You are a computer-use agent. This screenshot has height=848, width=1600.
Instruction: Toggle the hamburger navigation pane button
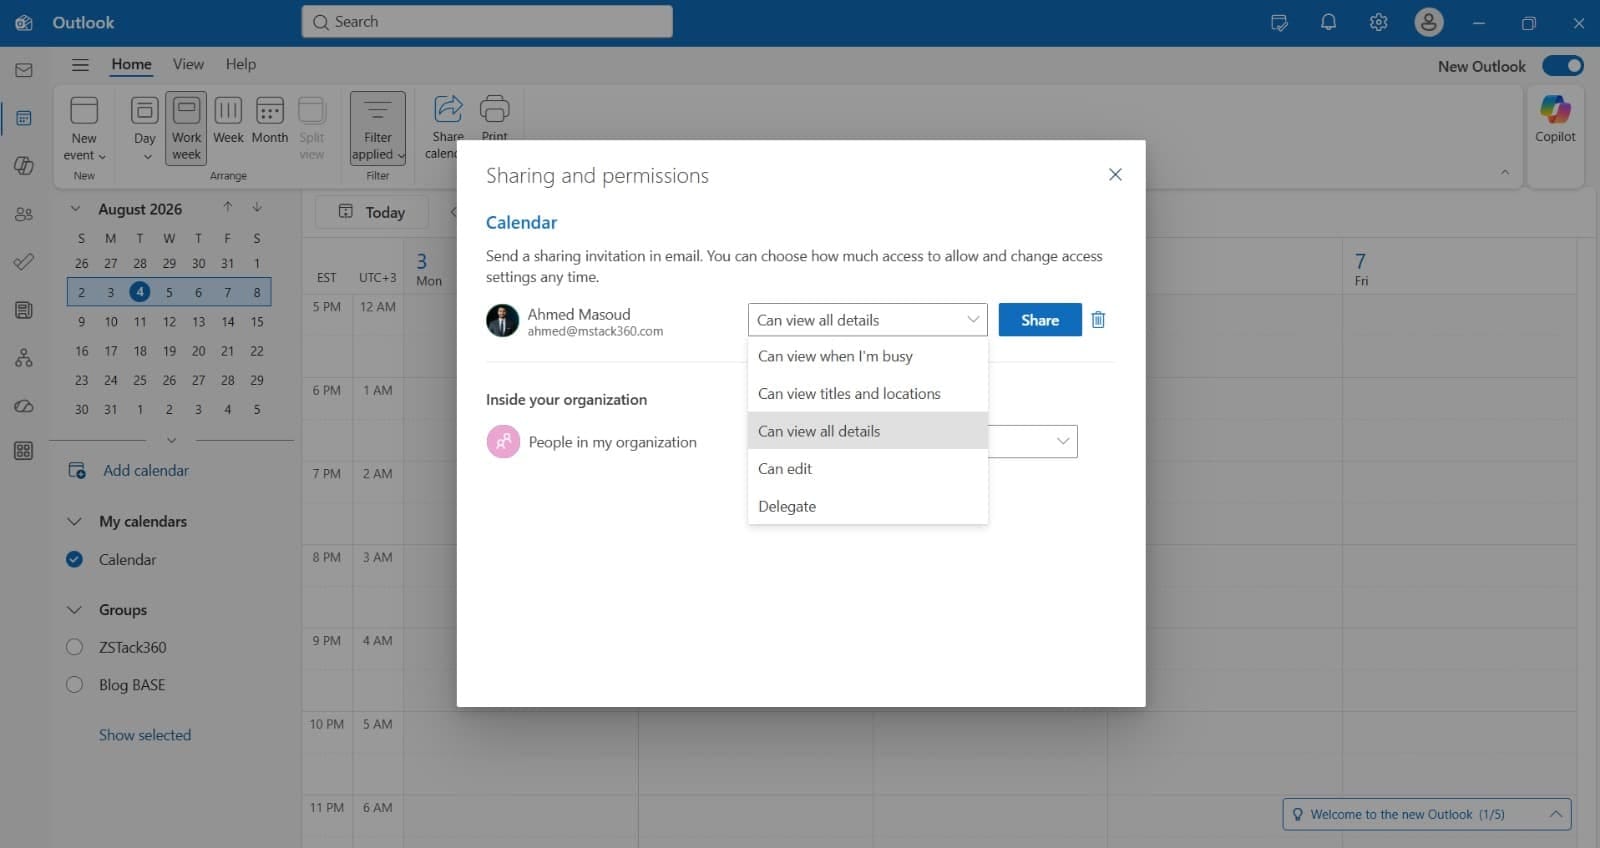coord(80,65)
